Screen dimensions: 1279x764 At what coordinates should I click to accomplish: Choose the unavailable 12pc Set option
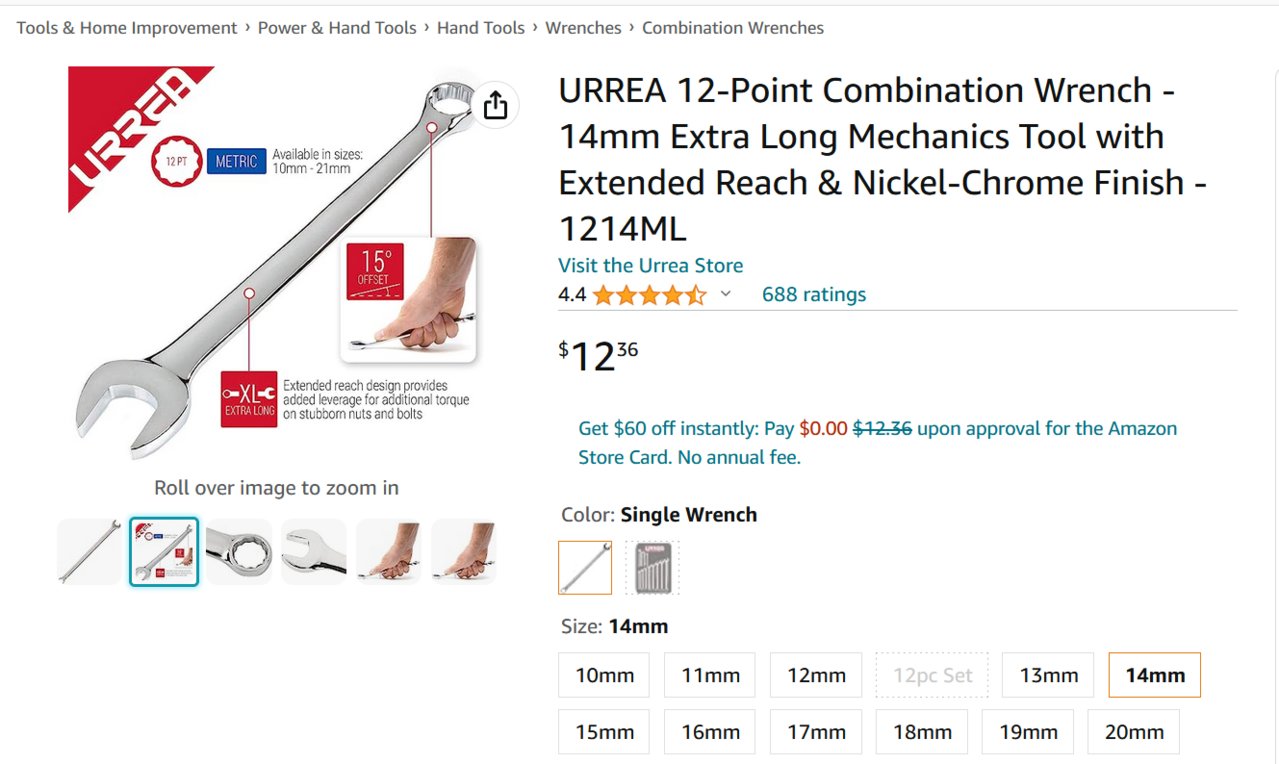(932, 675)
